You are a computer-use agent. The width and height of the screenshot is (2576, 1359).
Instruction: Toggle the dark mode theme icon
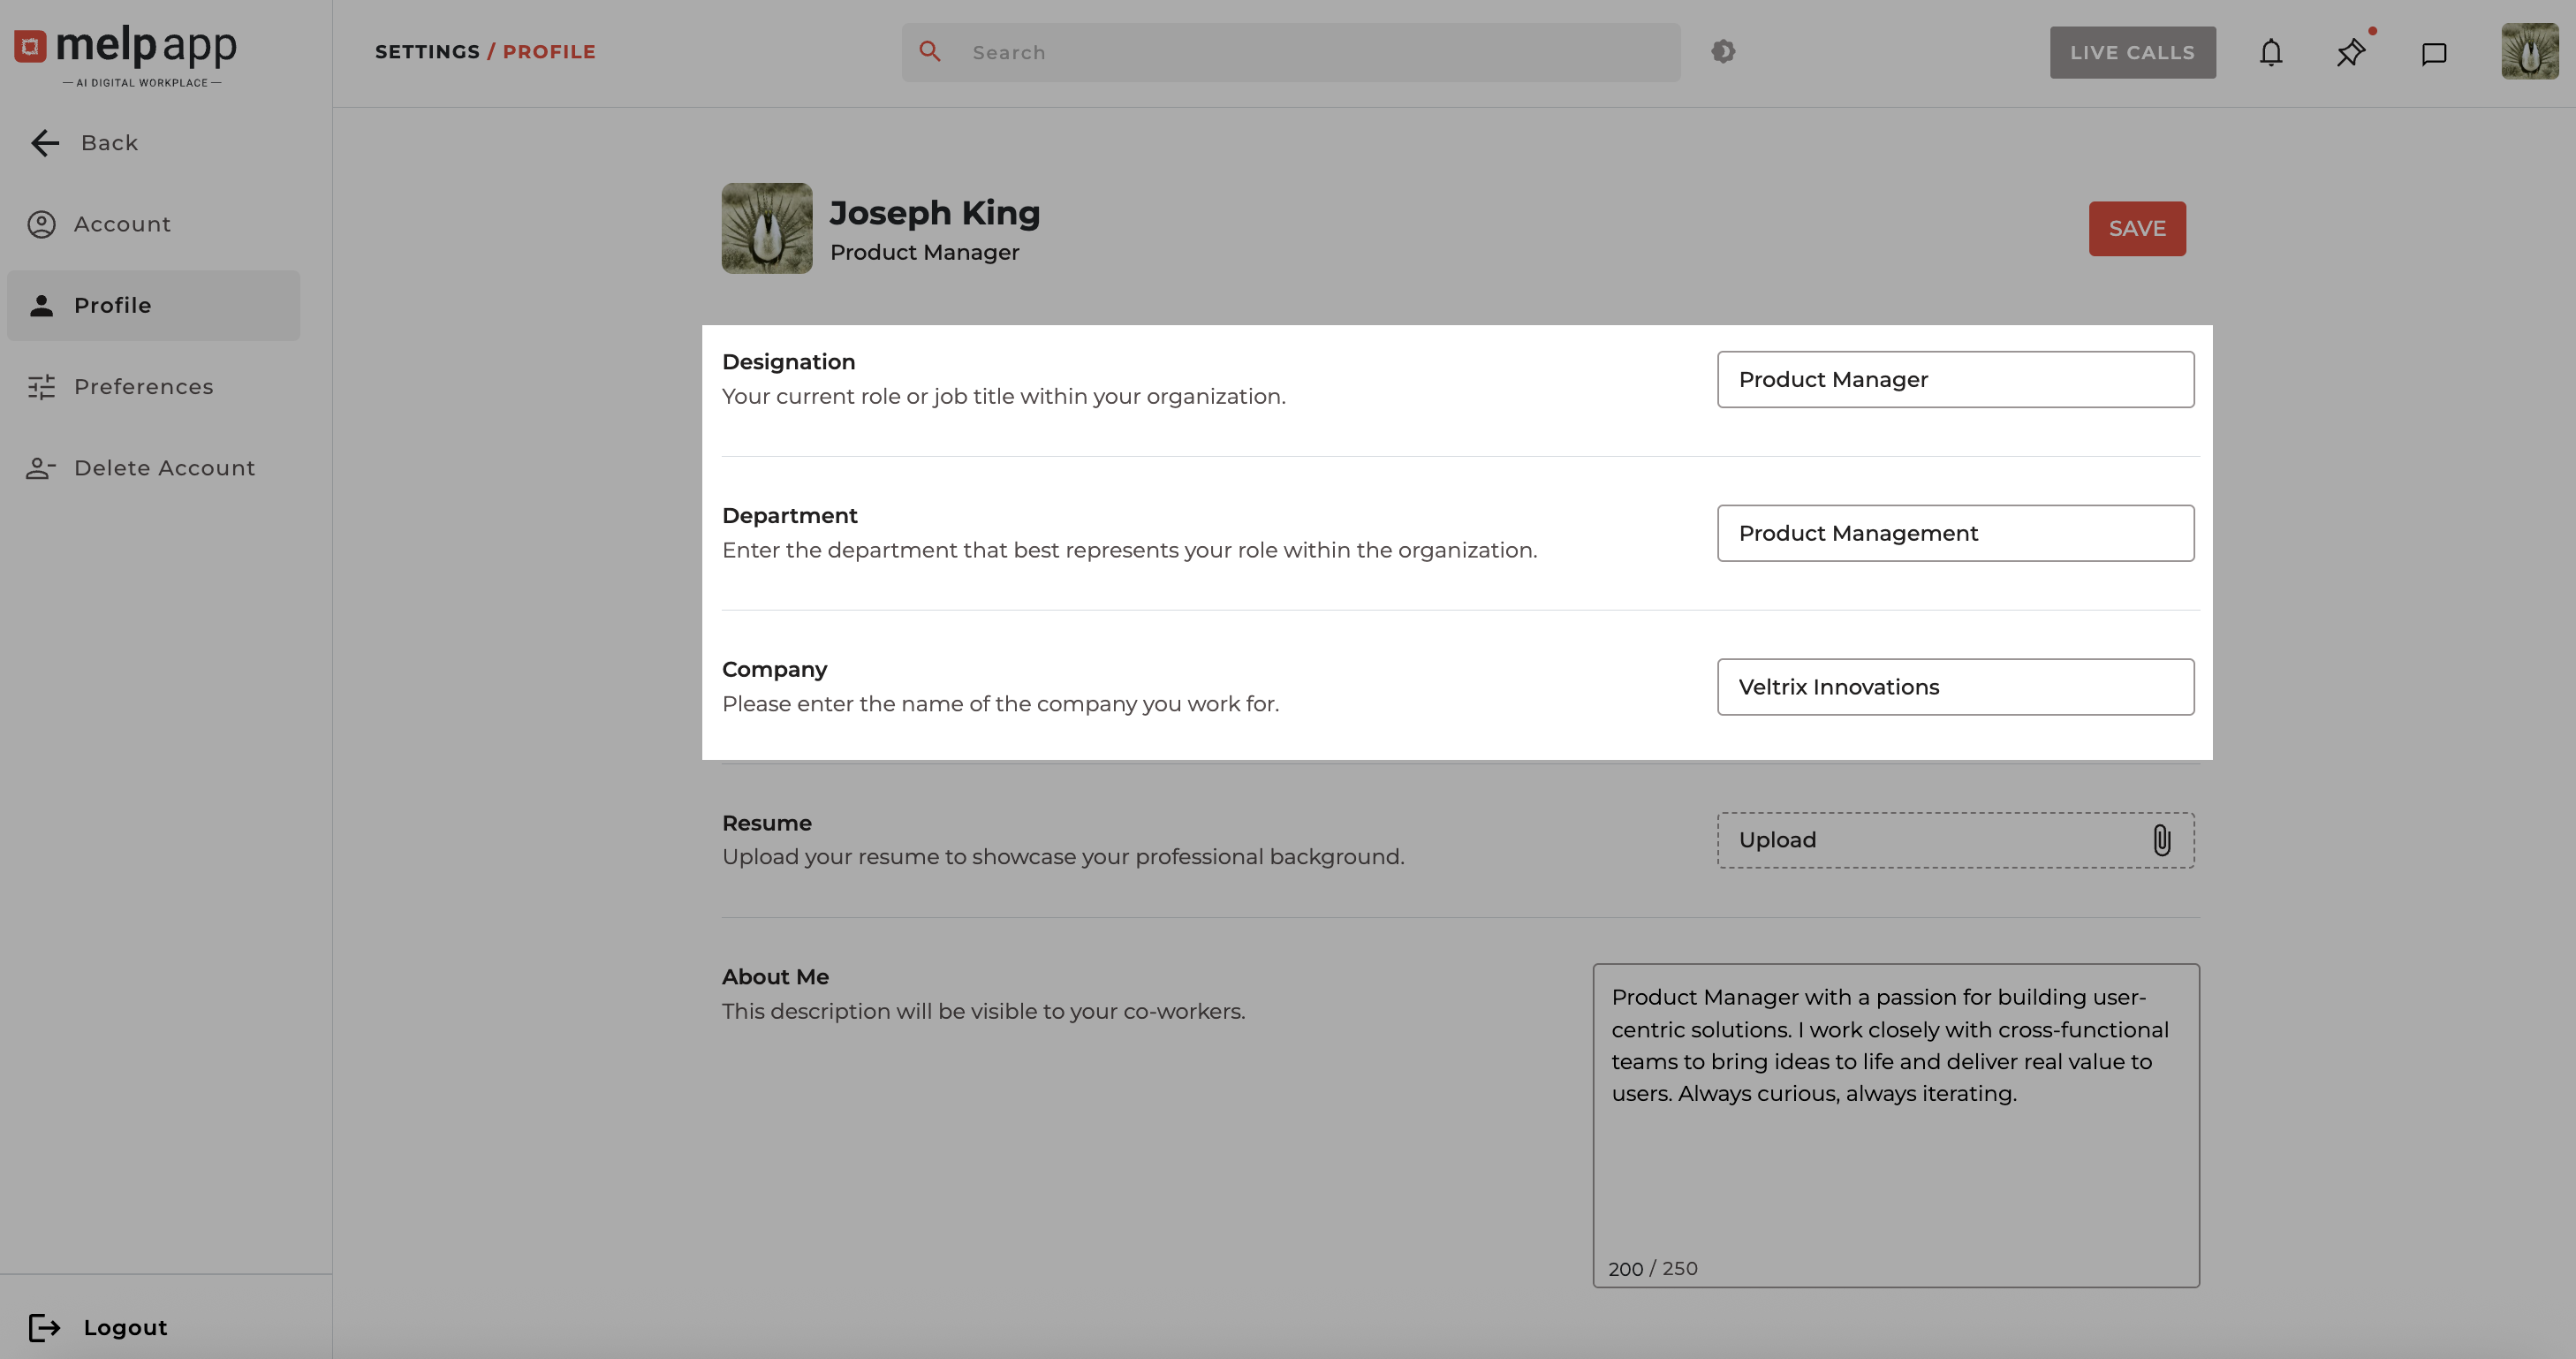1723,52
